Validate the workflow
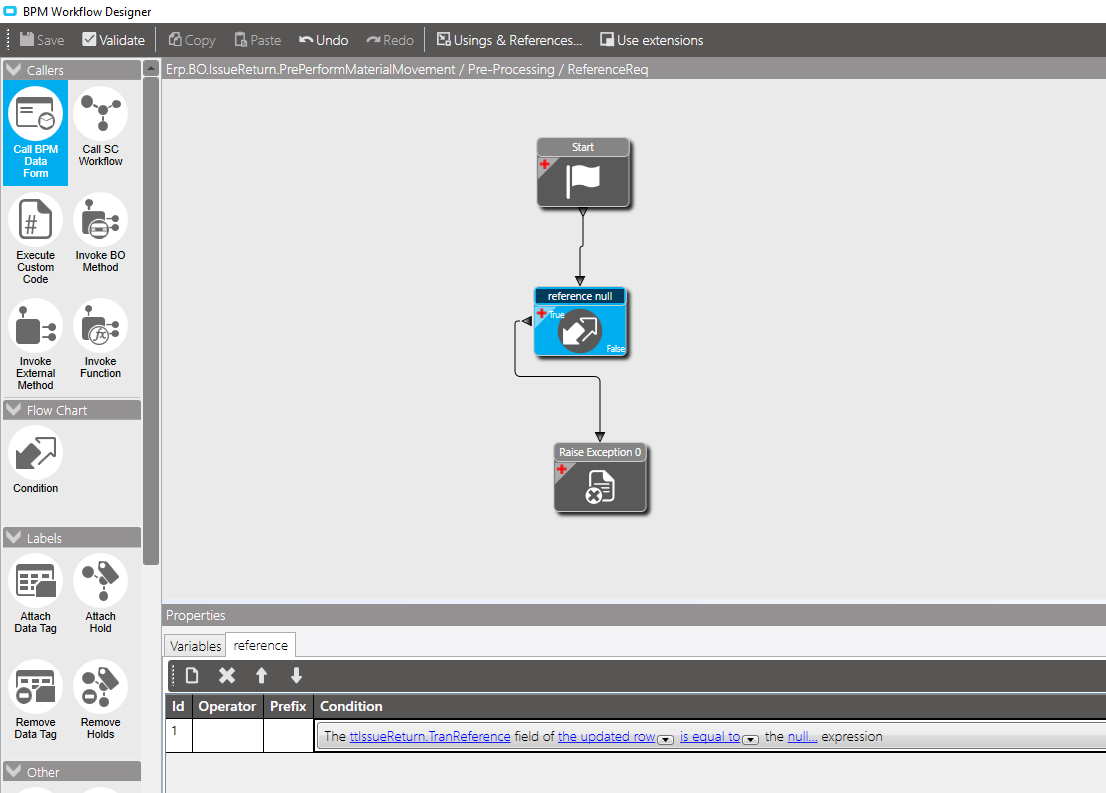Screen dimensions: 1106x793 pyautogui.click(x=114, y=40)
